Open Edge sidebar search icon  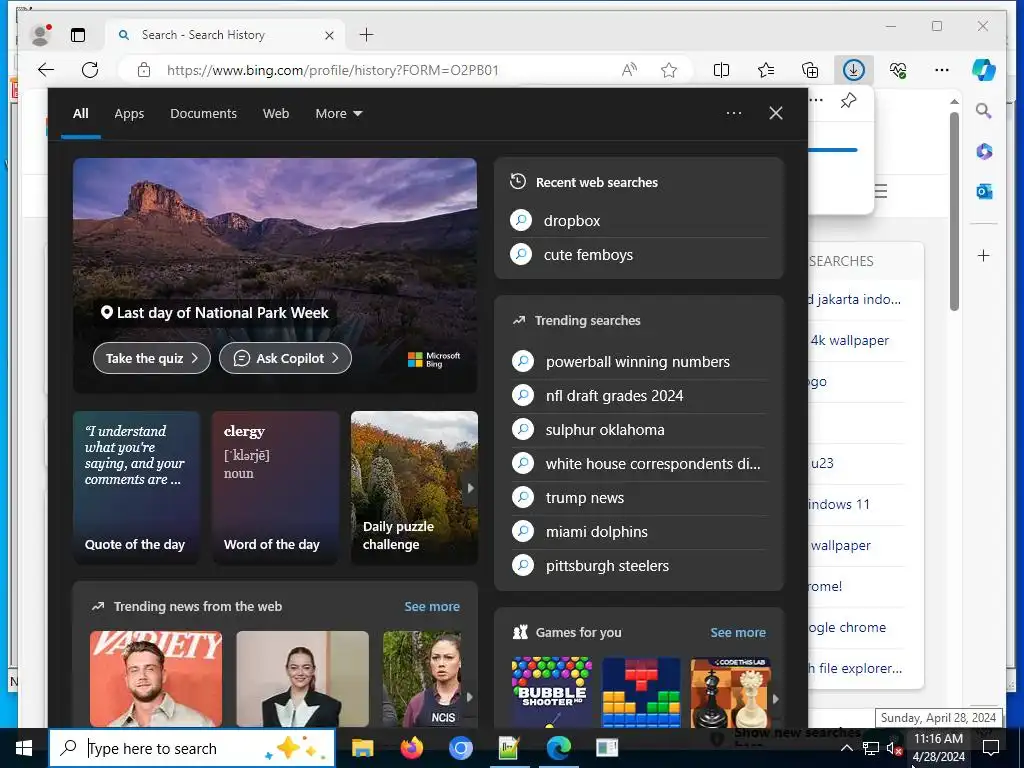coord(984,111)
